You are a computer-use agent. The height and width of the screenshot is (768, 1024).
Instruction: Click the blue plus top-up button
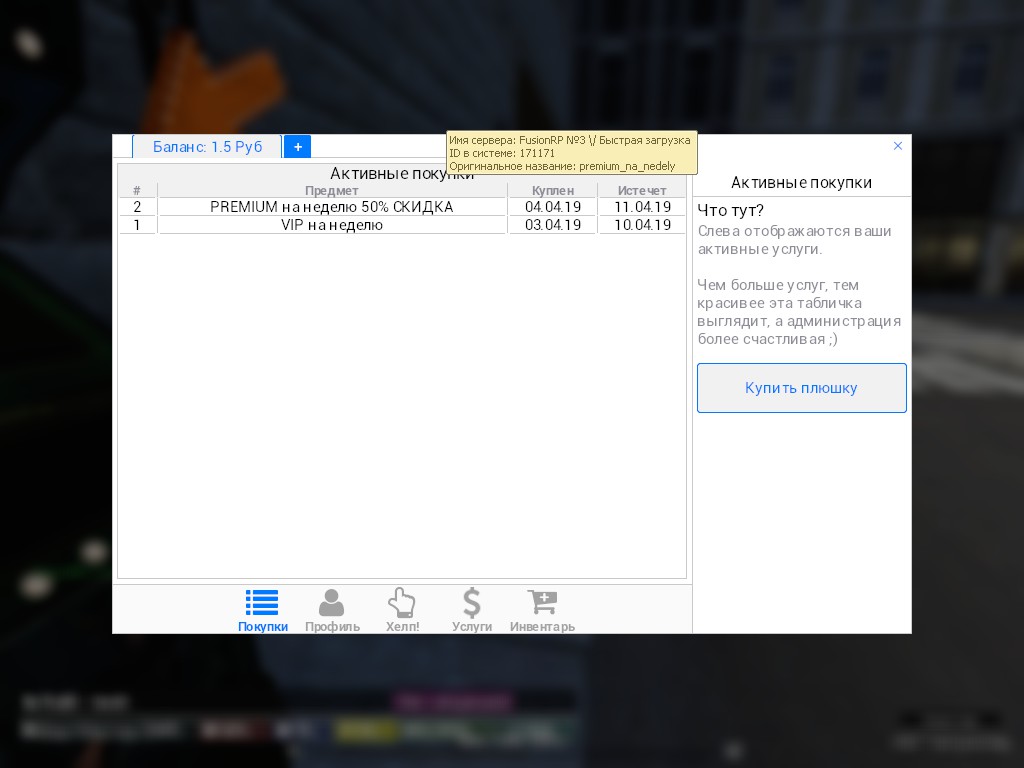click(x=298, y=147)
